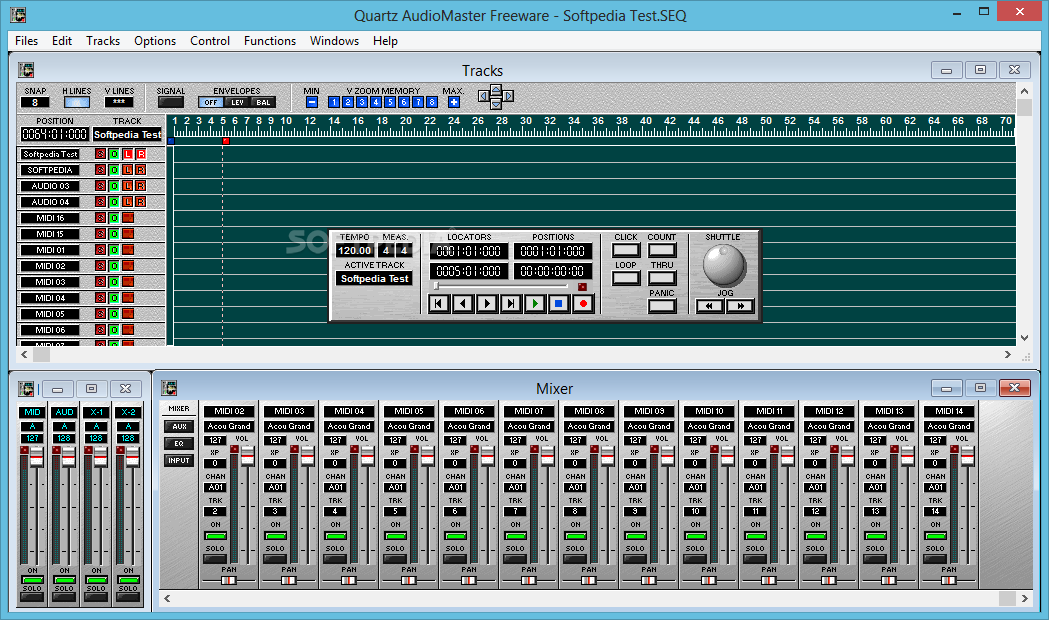This screenshot has width=1049, height=620.
Task: Open the Control menu
Action: pyautogui.click(x=210, y=41)
